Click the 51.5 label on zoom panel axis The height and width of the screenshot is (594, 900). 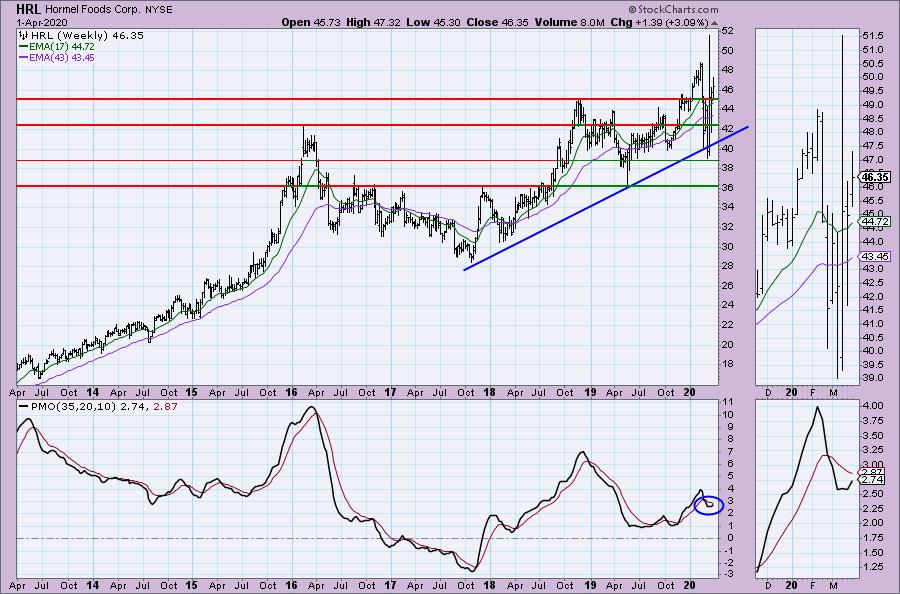coord(872,36)
